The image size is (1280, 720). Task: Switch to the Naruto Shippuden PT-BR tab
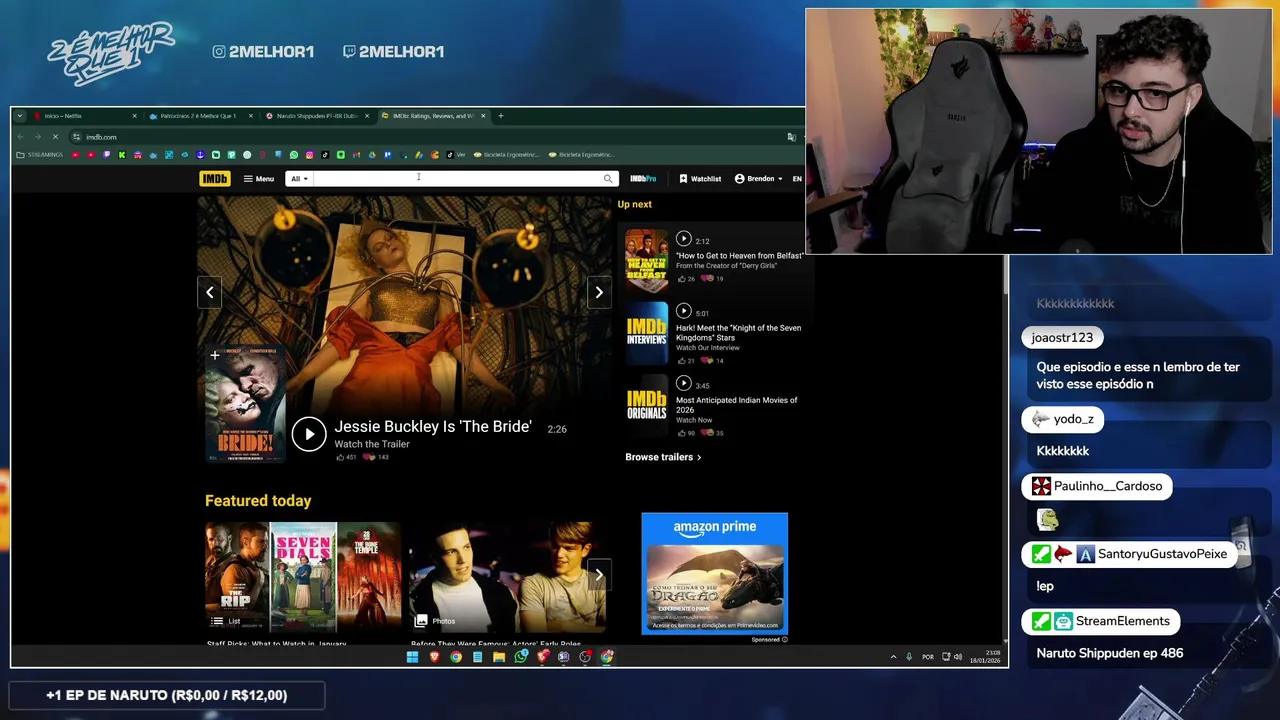click(x=317, y=116)
